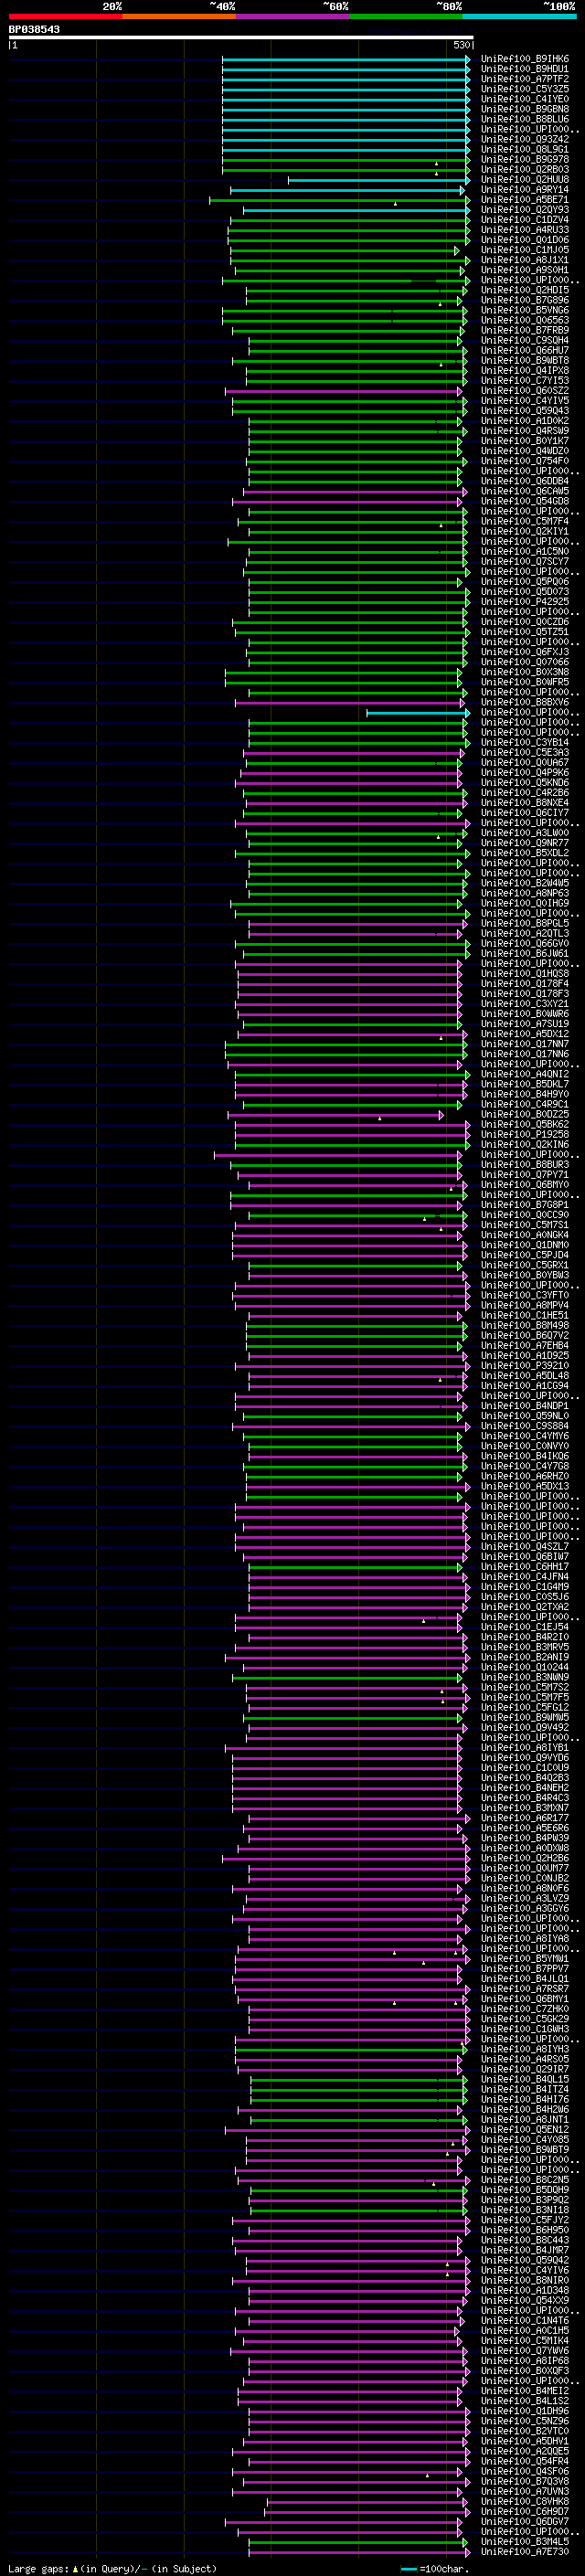Click the UniRef100_A5DHV1 label
Viewport: 585px width, 2576px height.
(525, 2440)
